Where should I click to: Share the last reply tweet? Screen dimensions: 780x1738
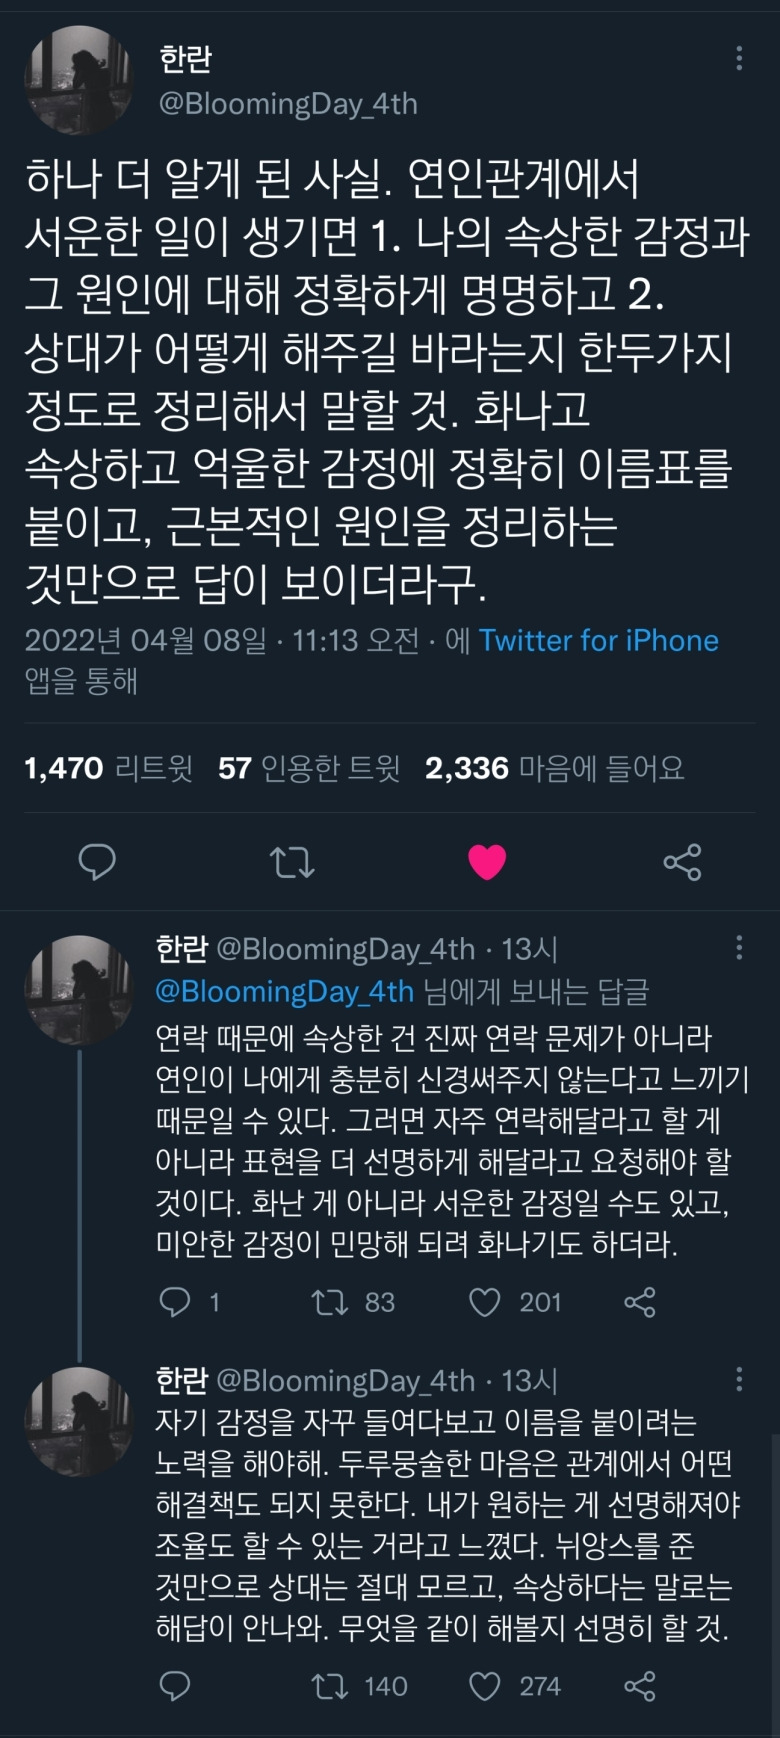coord(639,1686)
